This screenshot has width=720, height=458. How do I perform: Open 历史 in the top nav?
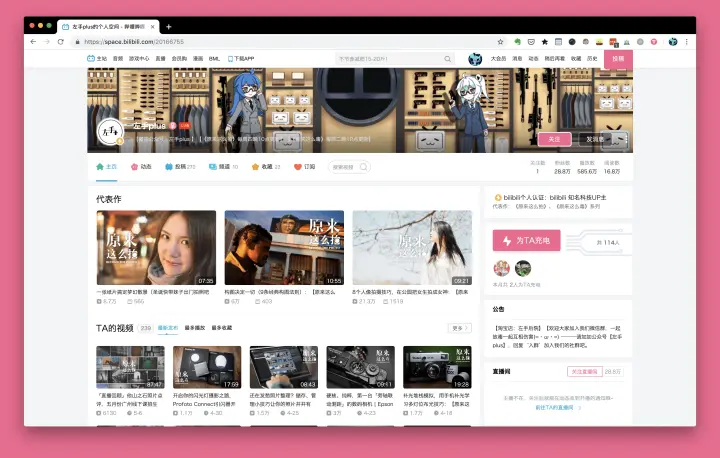[x=592, y=59]
